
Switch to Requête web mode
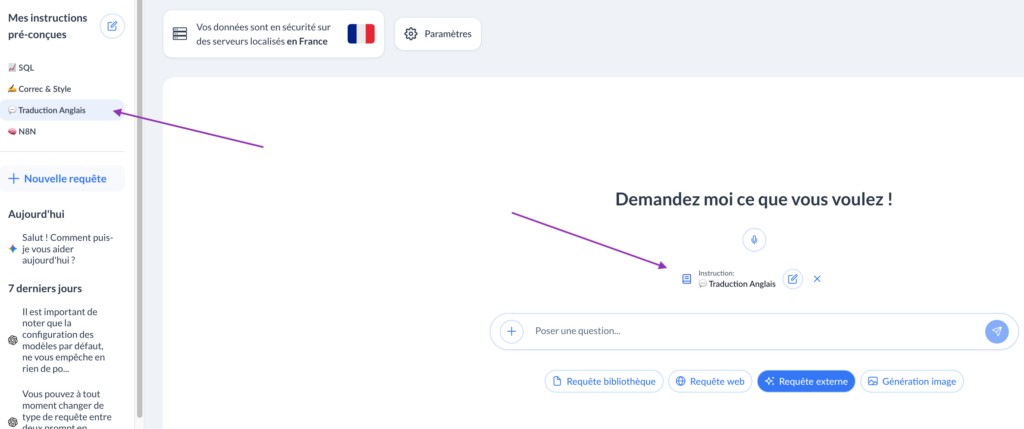[x=709, y=381]
